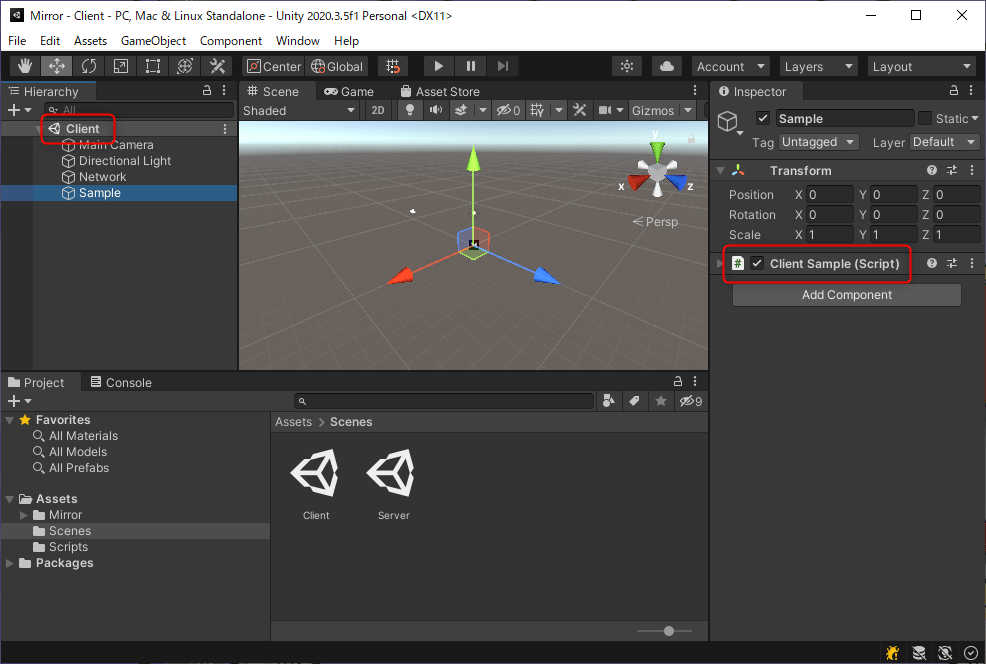
Task: Open Shaded draw mode dropdown
Action: pyautogui.click(x=299, y=111)
